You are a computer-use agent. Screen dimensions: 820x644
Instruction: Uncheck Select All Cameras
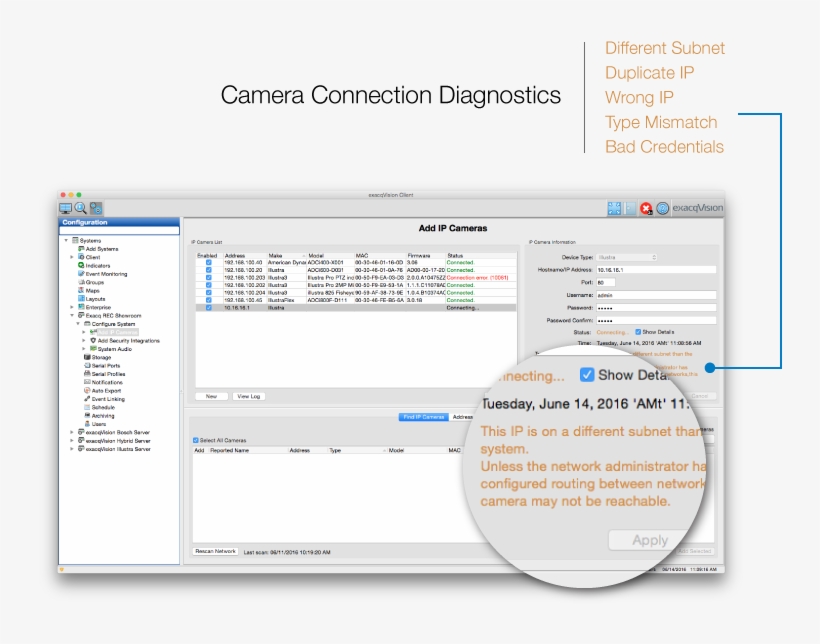click(x=196, y=440)
